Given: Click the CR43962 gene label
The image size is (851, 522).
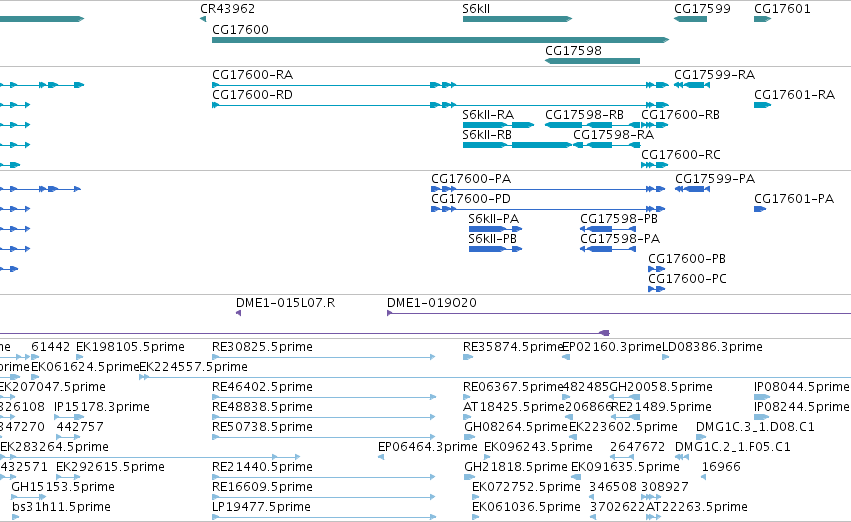Looking at the screenshot, I should point(227,9).
